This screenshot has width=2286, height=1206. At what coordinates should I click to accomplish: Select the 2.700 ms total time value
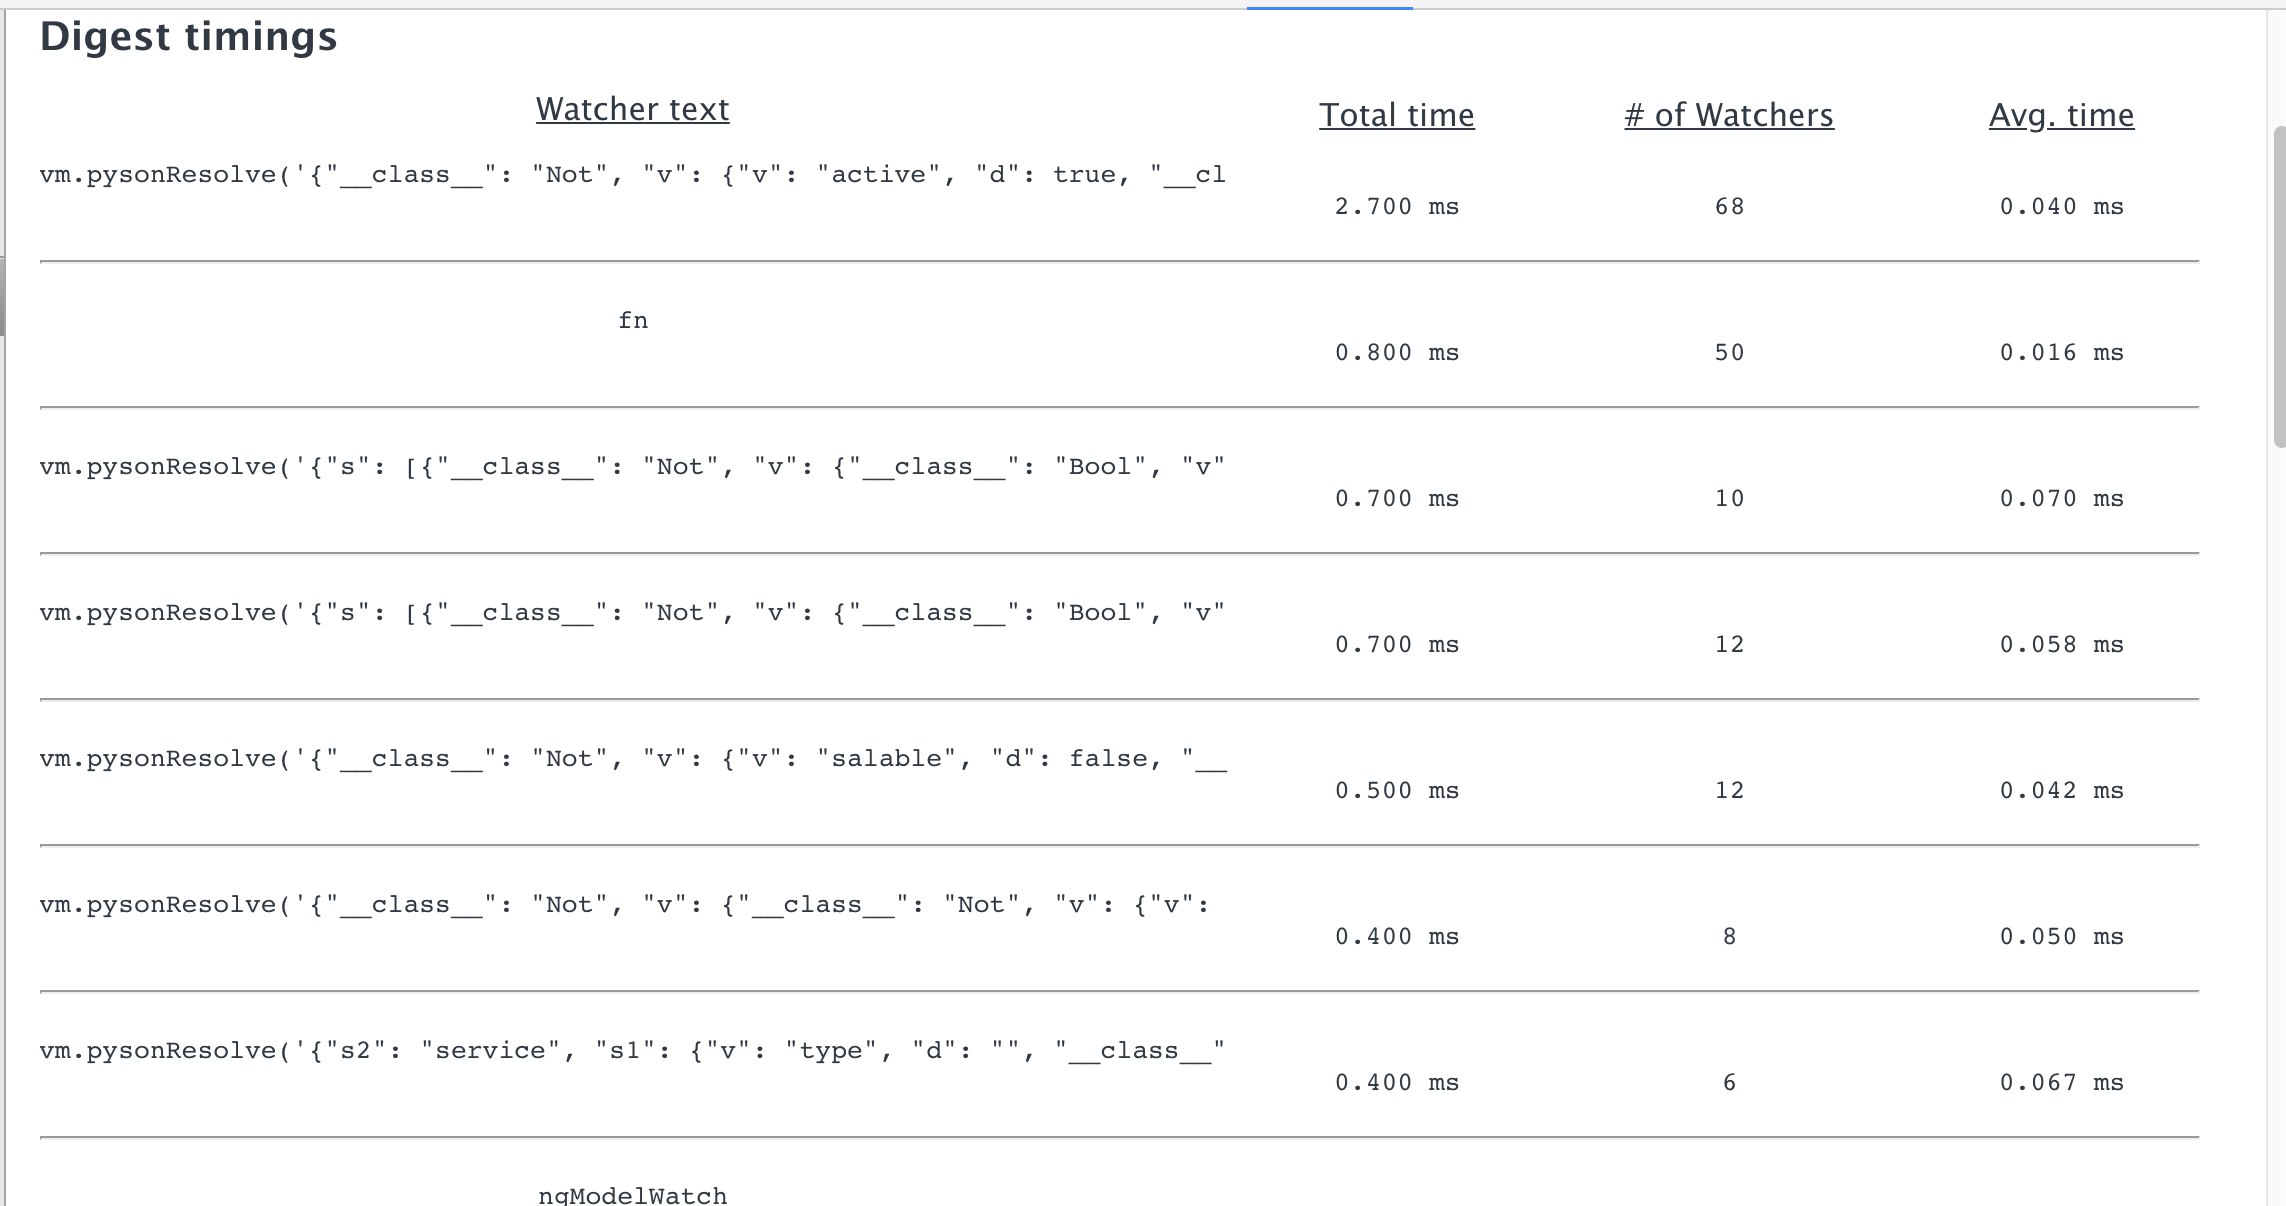pyautogui.click(x=1396, y=207)
